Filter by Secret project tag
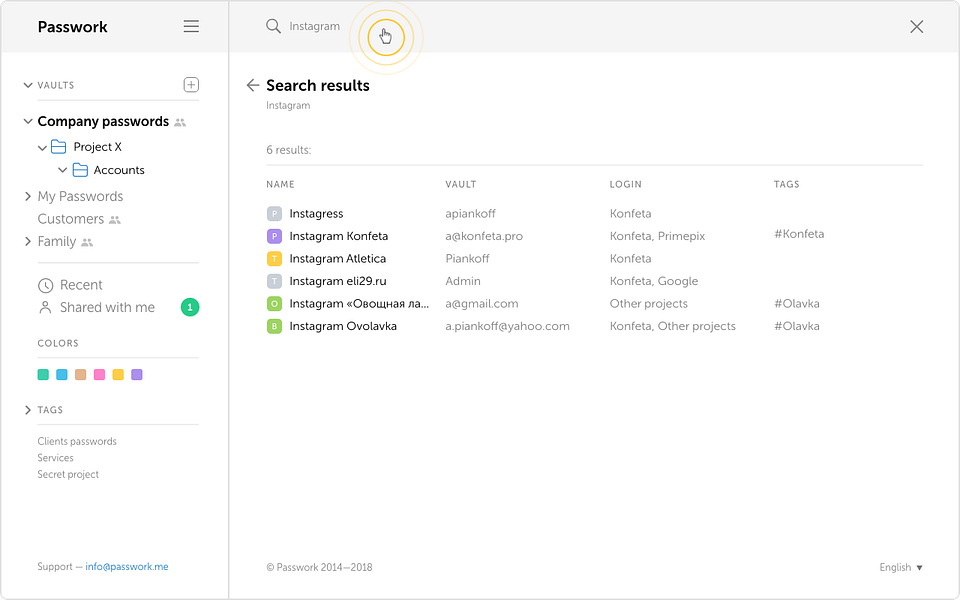The height and width of the screenshot is (600, 960). click(x=68, y=474)
